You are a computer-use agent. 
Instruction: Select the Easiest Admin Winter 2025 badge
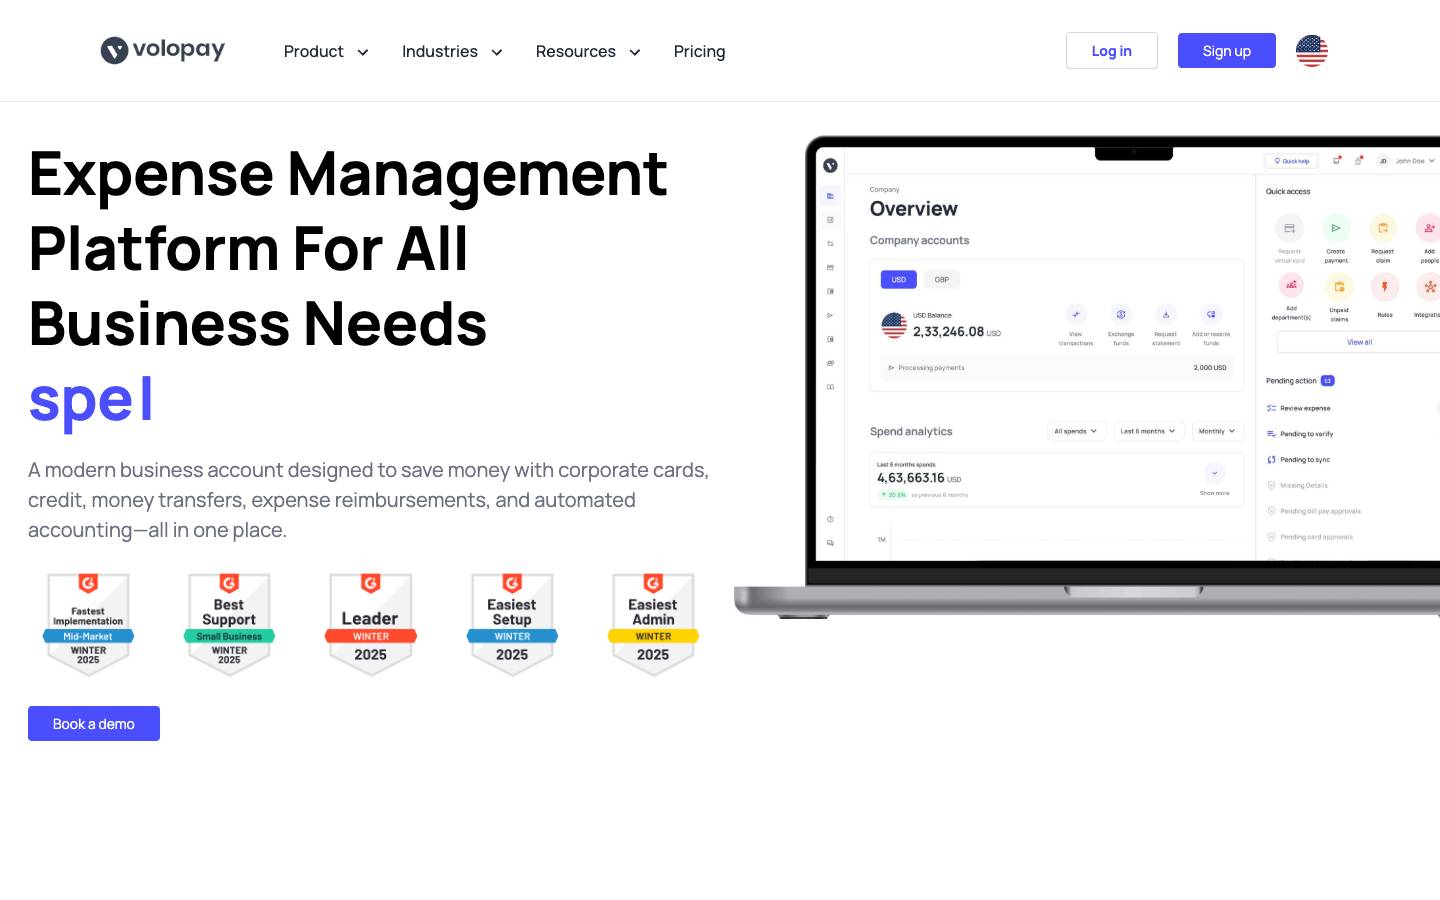click(x=653, y=624)
